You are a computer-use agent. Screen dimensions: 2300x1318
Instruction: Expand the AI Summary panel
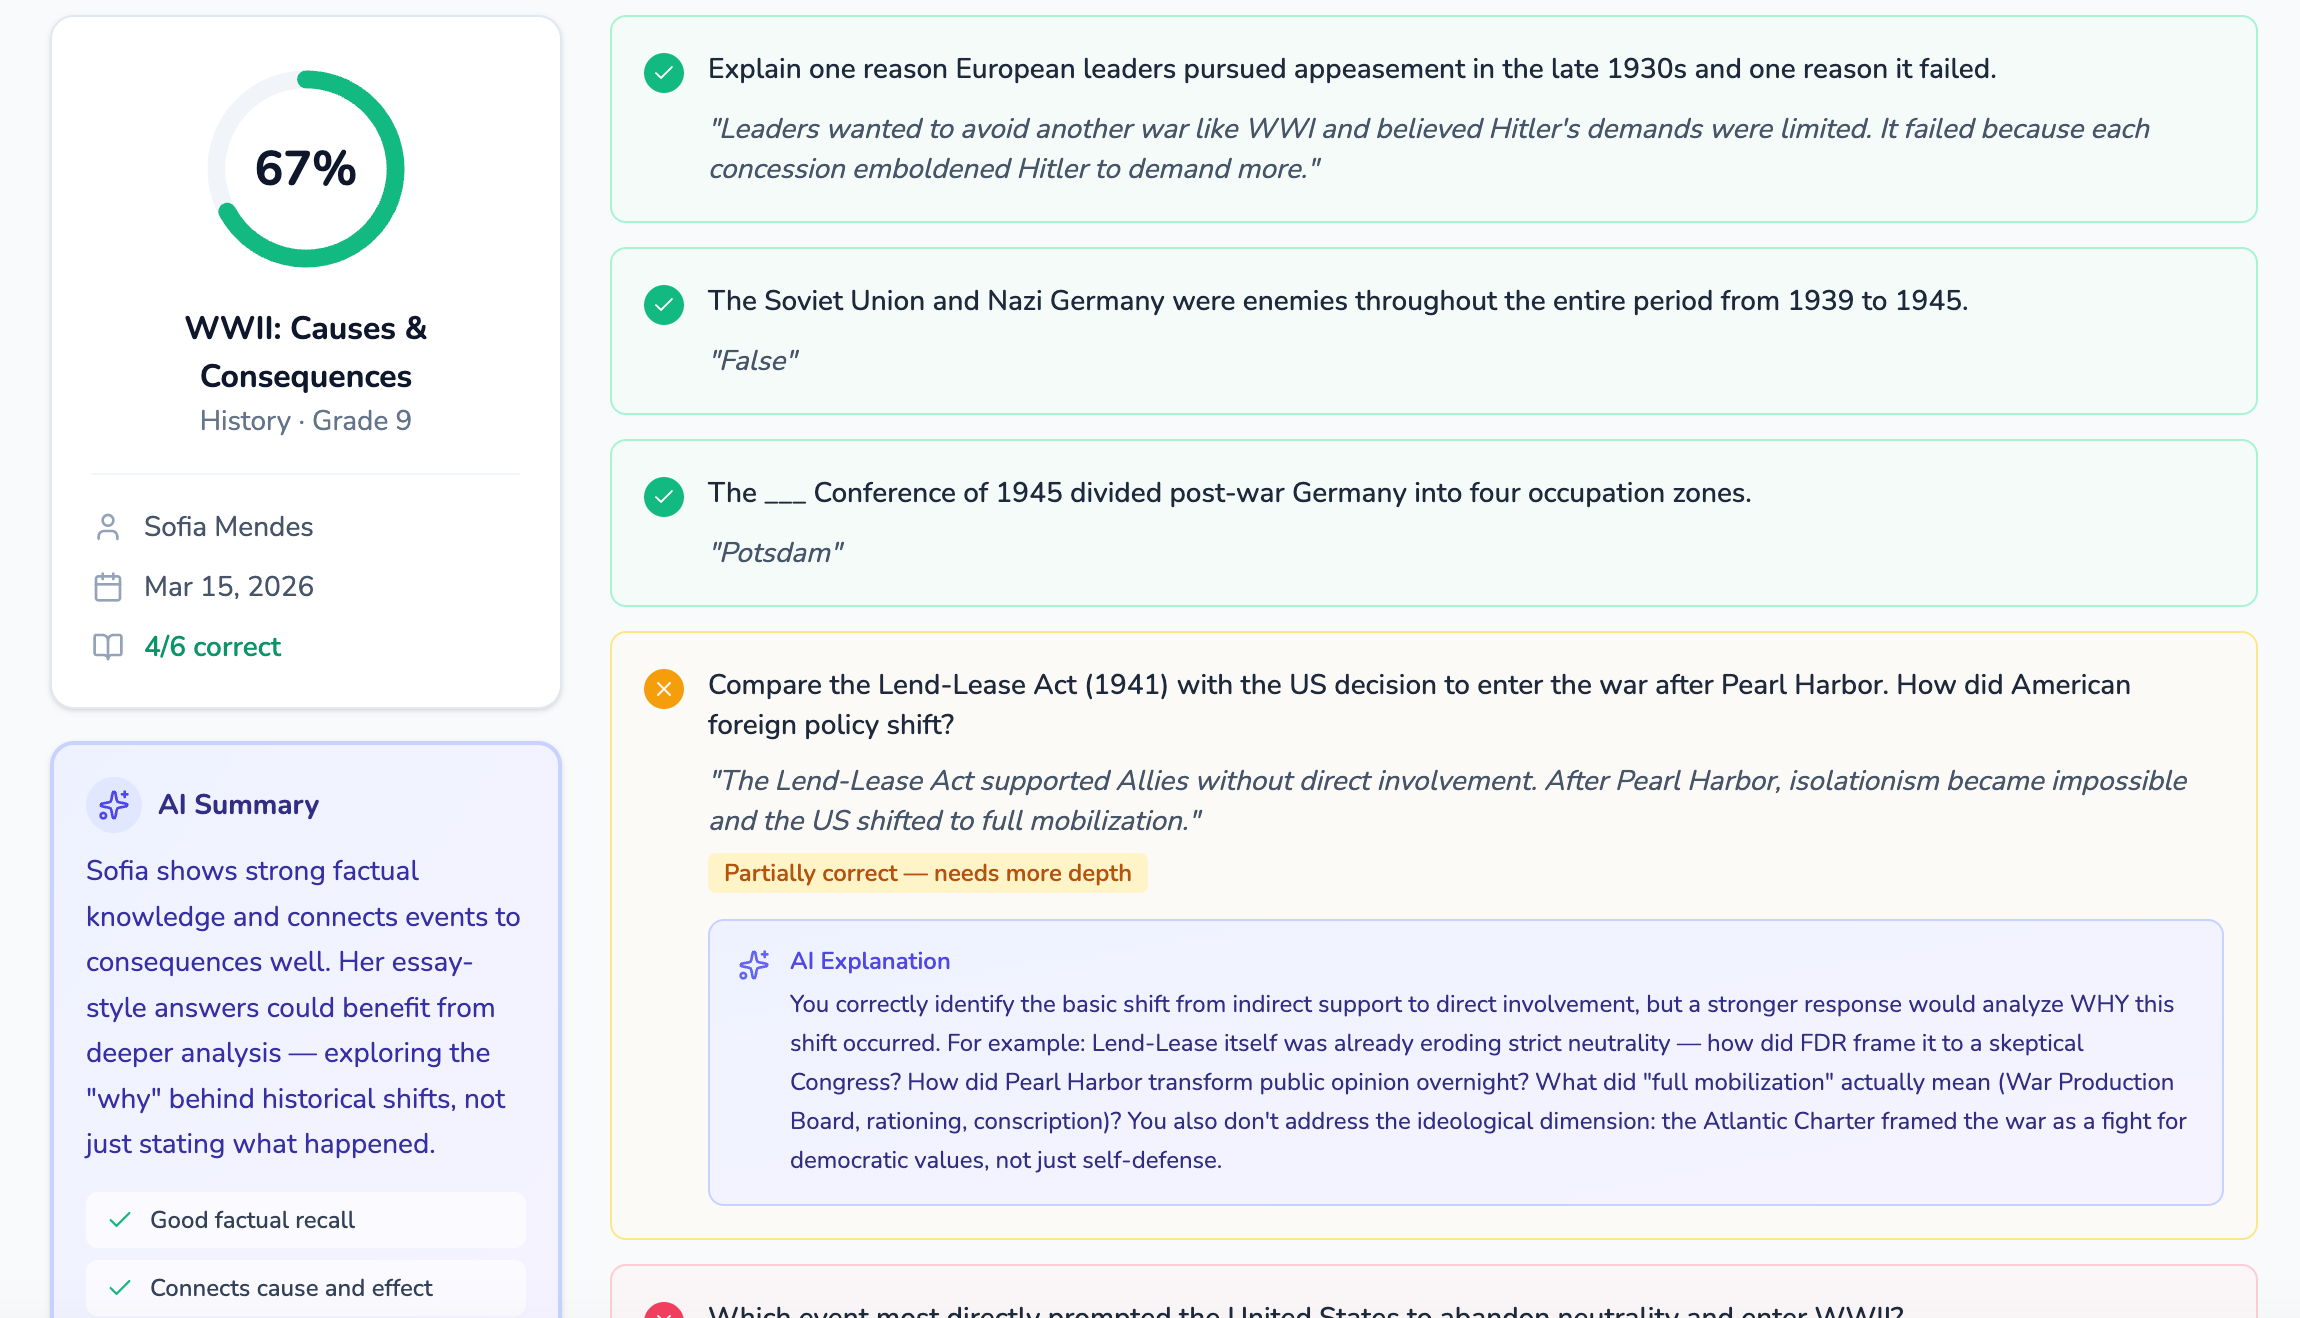coord(239,805)
